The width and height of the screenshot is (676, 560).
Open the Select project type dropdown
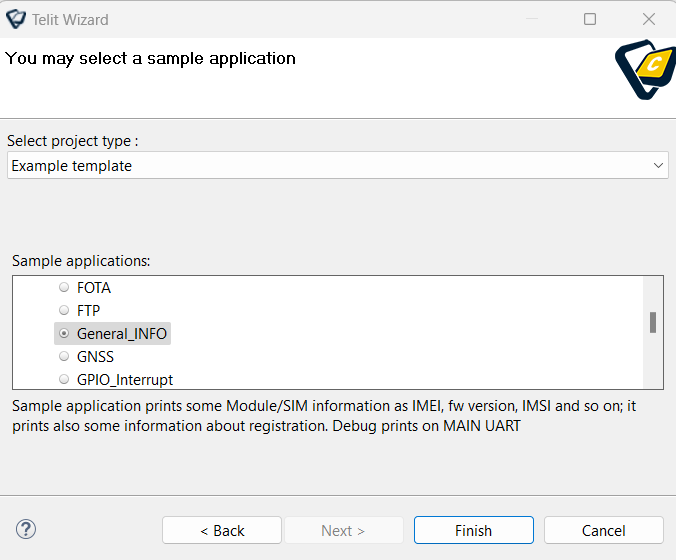(x=338, y=166)
